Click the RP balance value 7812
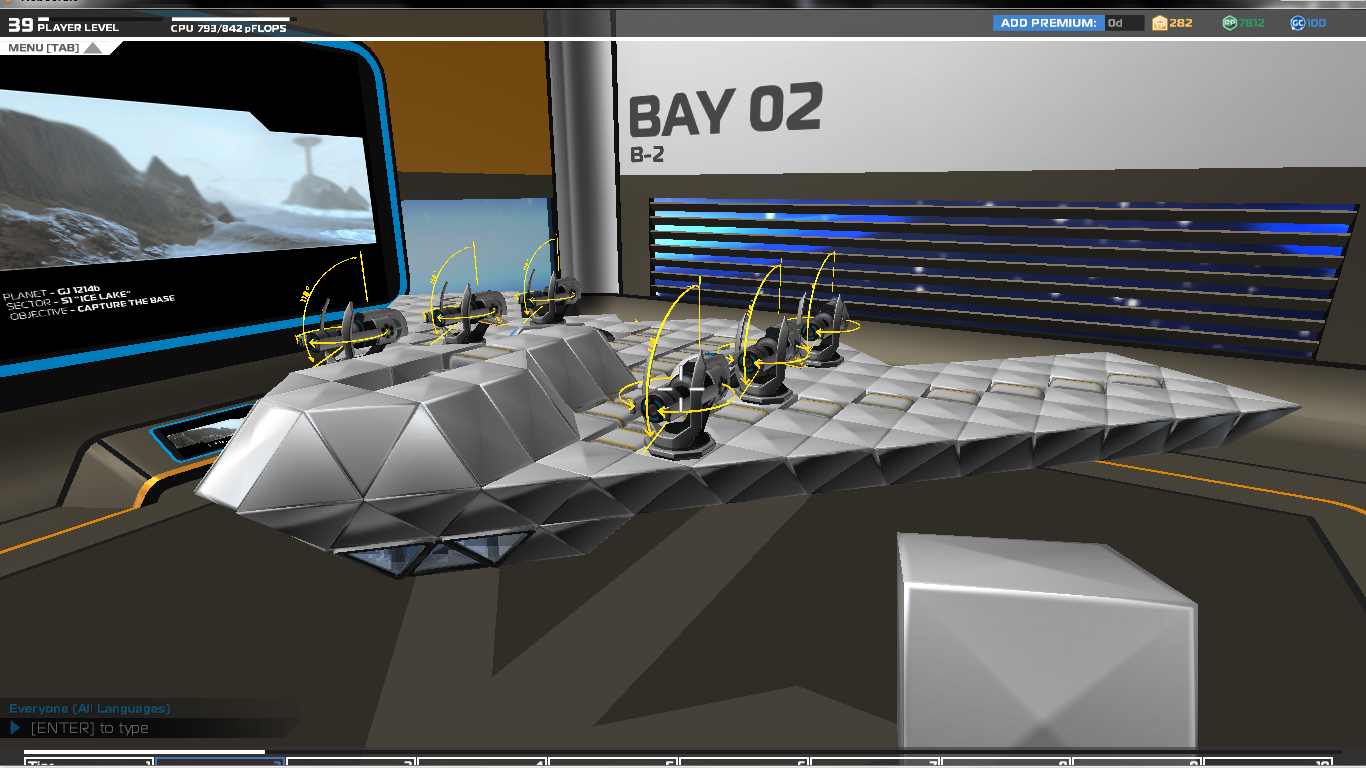 pyautogui.click(x=1252, y=23)
